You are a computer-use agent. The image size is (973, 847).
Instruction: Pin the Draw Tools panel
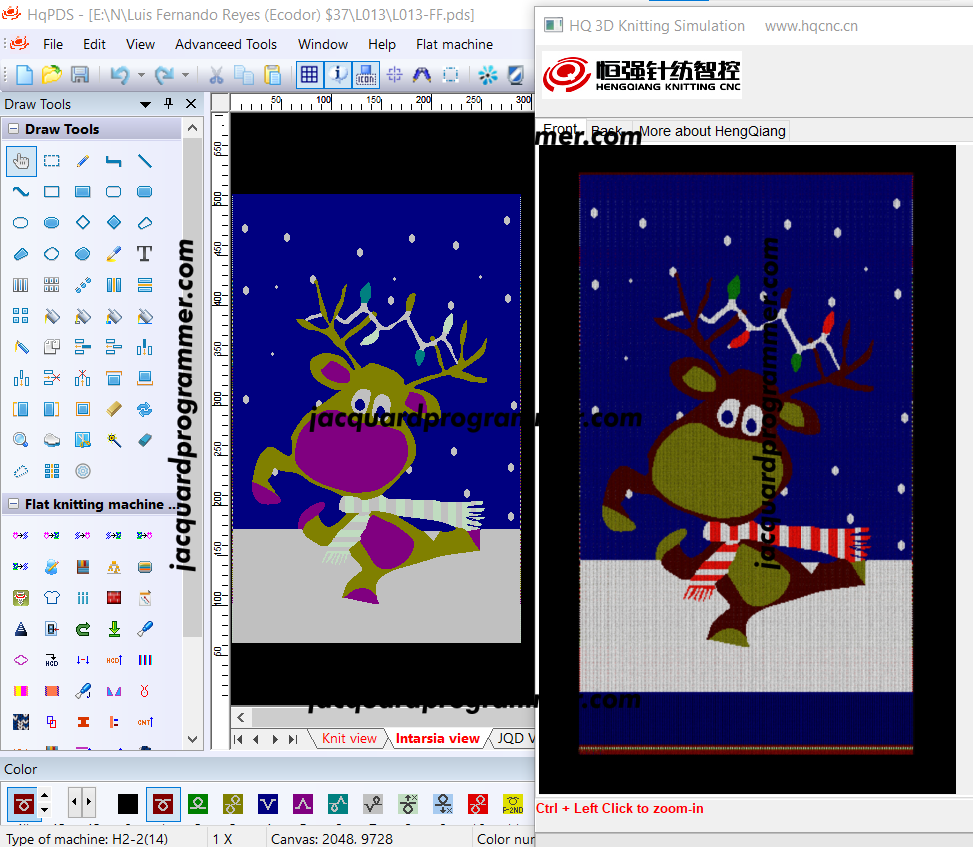[x=168, y=104]
